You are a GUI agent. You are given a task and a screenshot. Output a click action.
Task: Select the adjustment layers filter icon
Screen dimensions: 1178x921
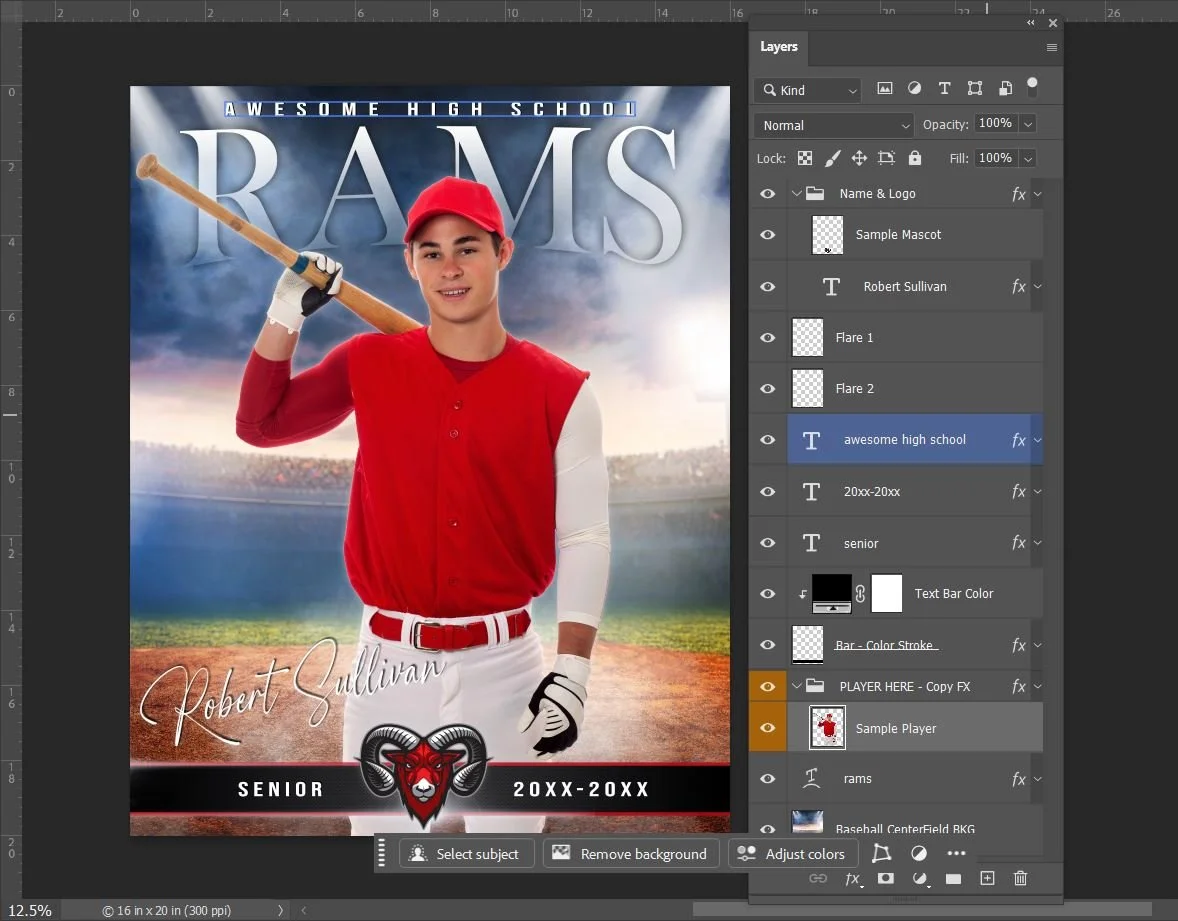pyautogui.click(x=914, y=88)
